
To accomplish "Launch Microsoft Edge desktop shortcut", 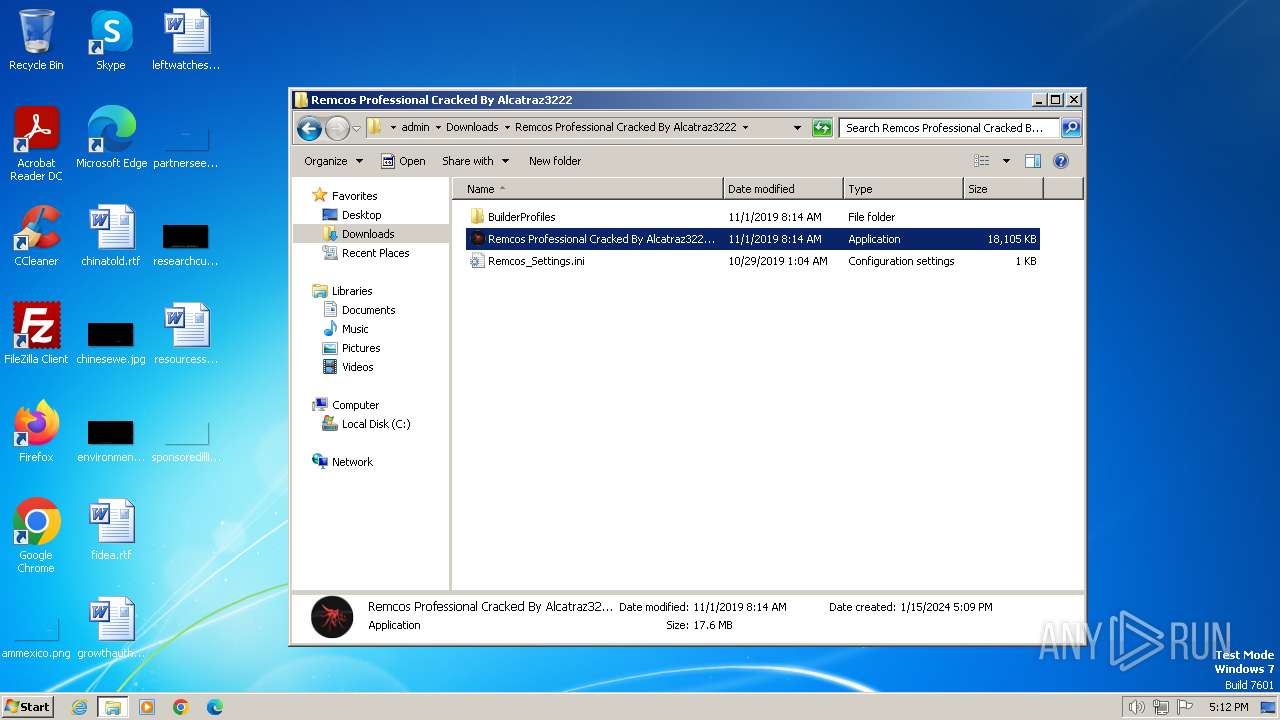I will pos(111,138).
